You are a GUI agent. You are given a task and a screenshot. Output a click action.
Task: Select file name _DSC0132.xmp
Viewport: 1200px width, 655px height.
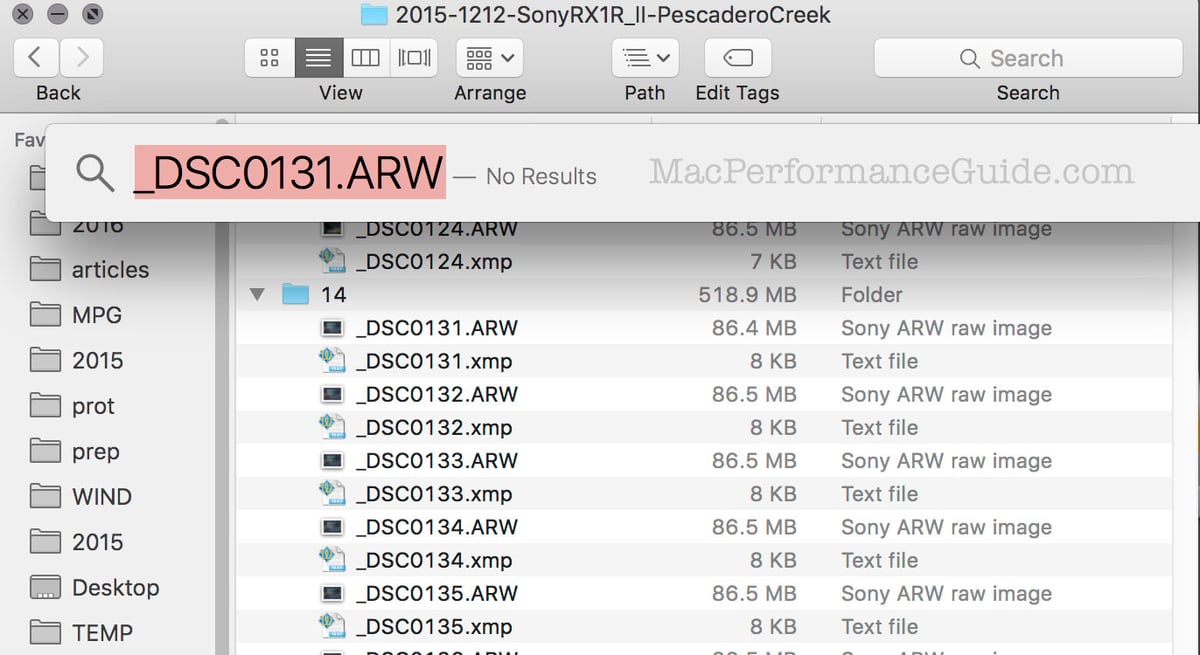pos(434,427)
